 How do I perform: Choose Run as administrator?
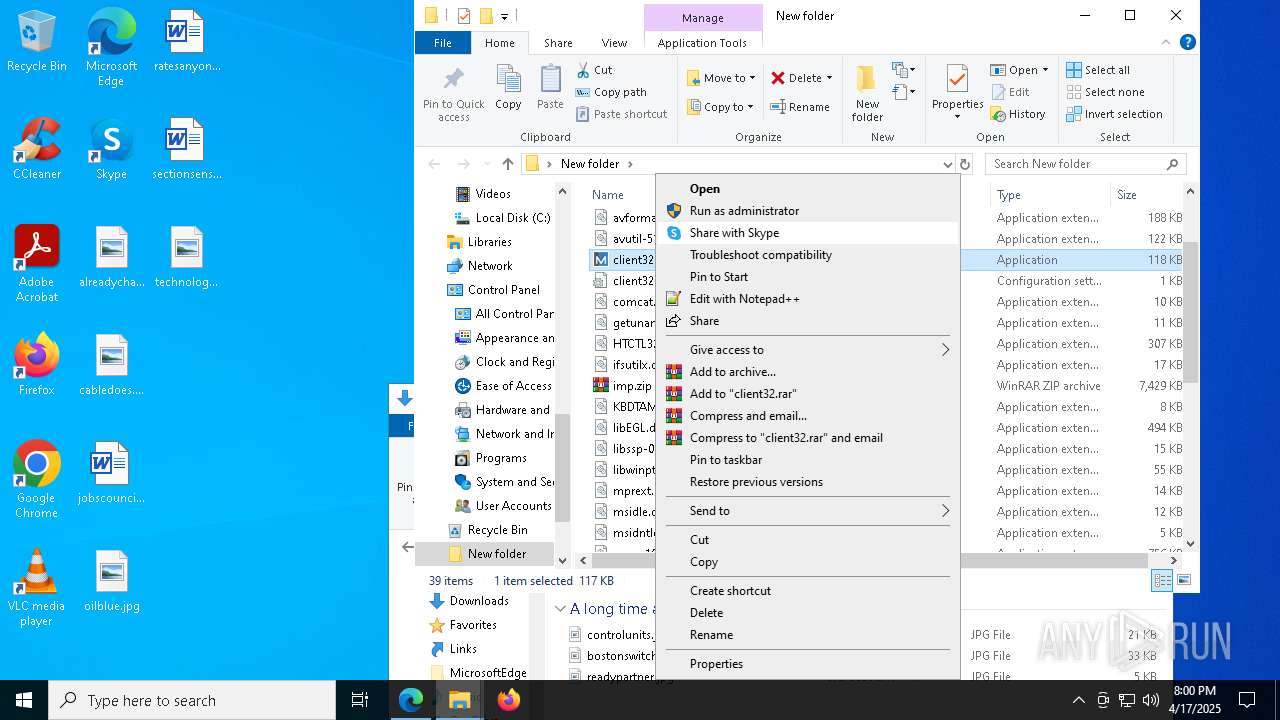(x=808, y=211)
